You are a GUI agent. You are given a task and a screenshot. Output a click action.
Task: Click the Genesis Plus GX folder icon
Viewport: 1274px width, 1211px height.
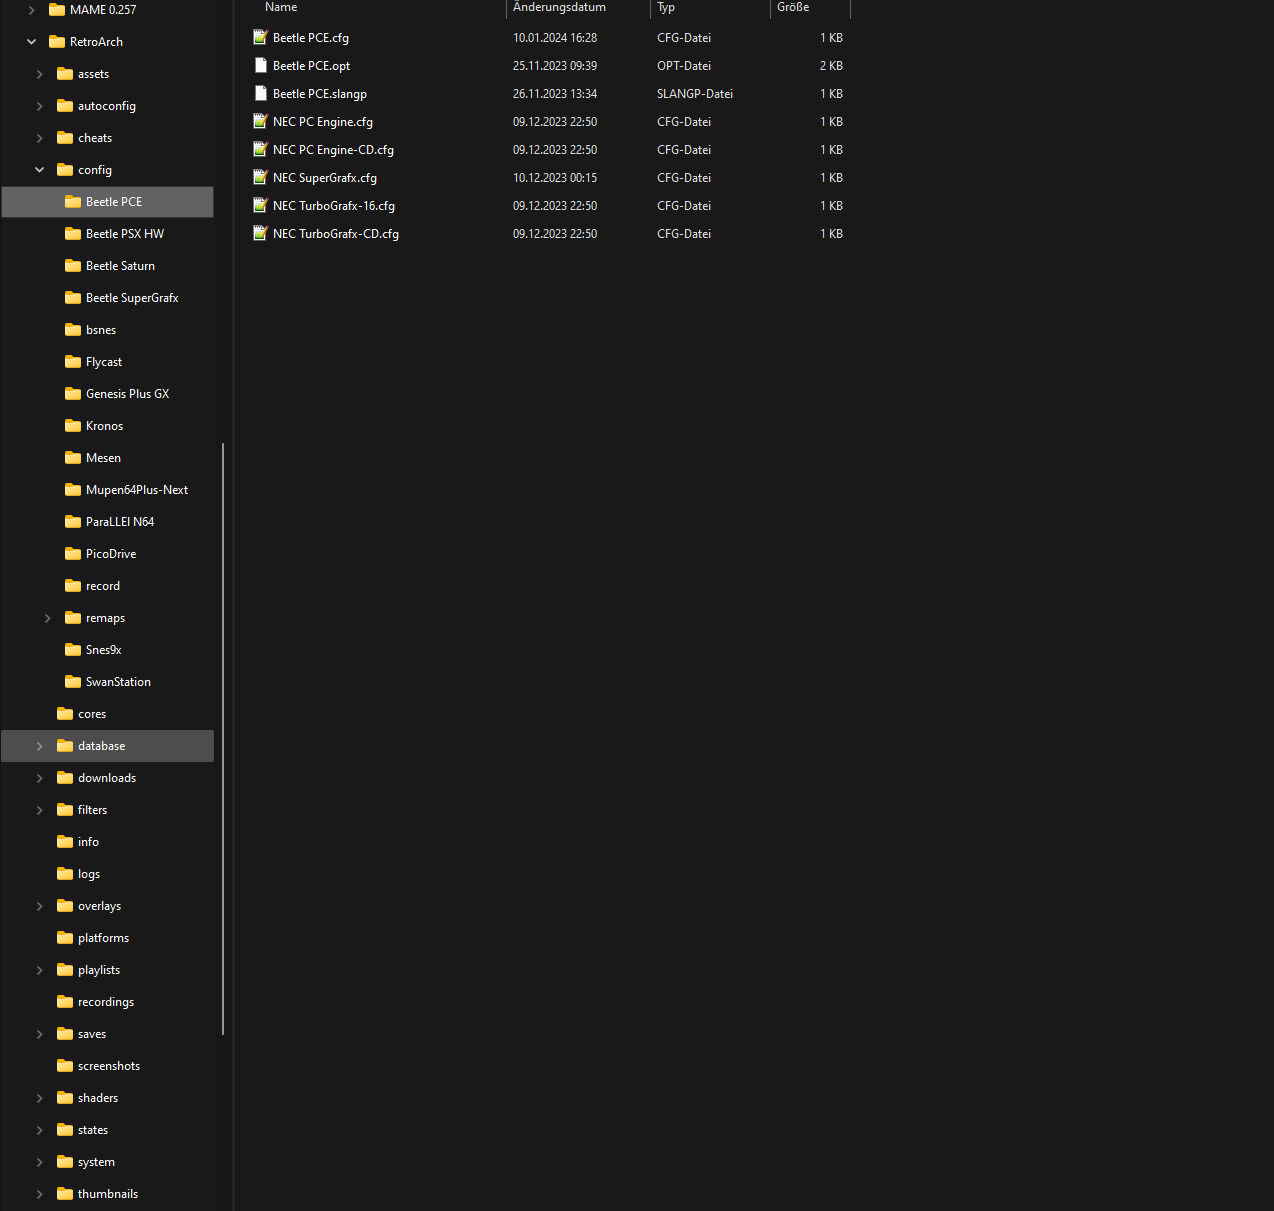coord(73,394)
